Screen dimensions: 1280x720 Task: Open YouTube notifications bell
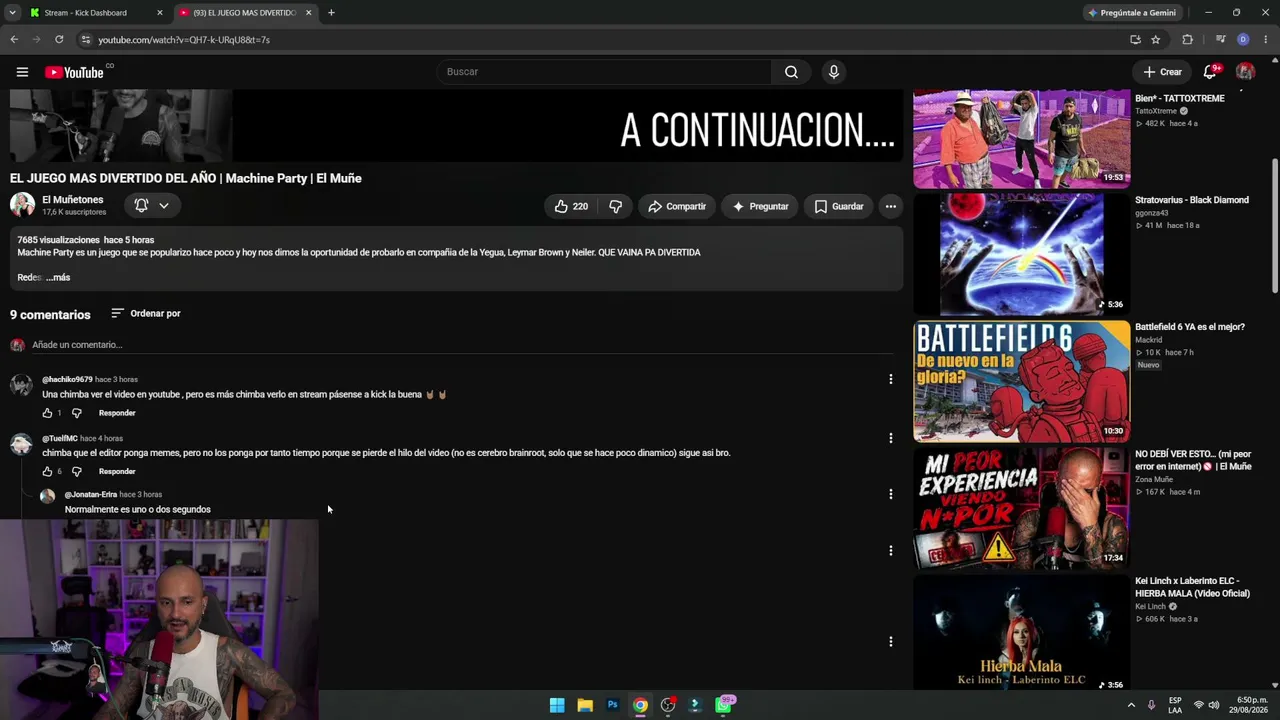pos(1210,72)
